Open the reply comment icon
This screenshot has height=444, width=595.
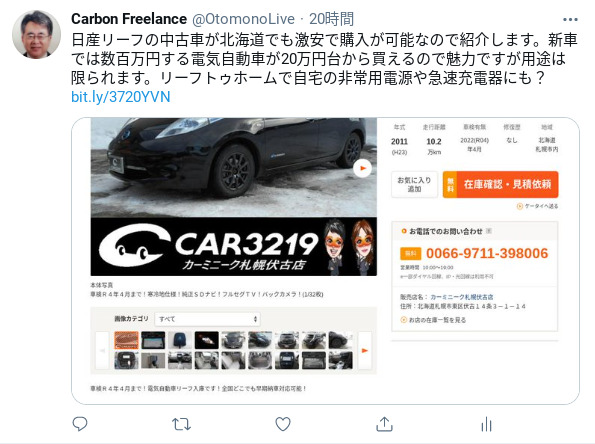pyautogui.click(x=80, y=424)
